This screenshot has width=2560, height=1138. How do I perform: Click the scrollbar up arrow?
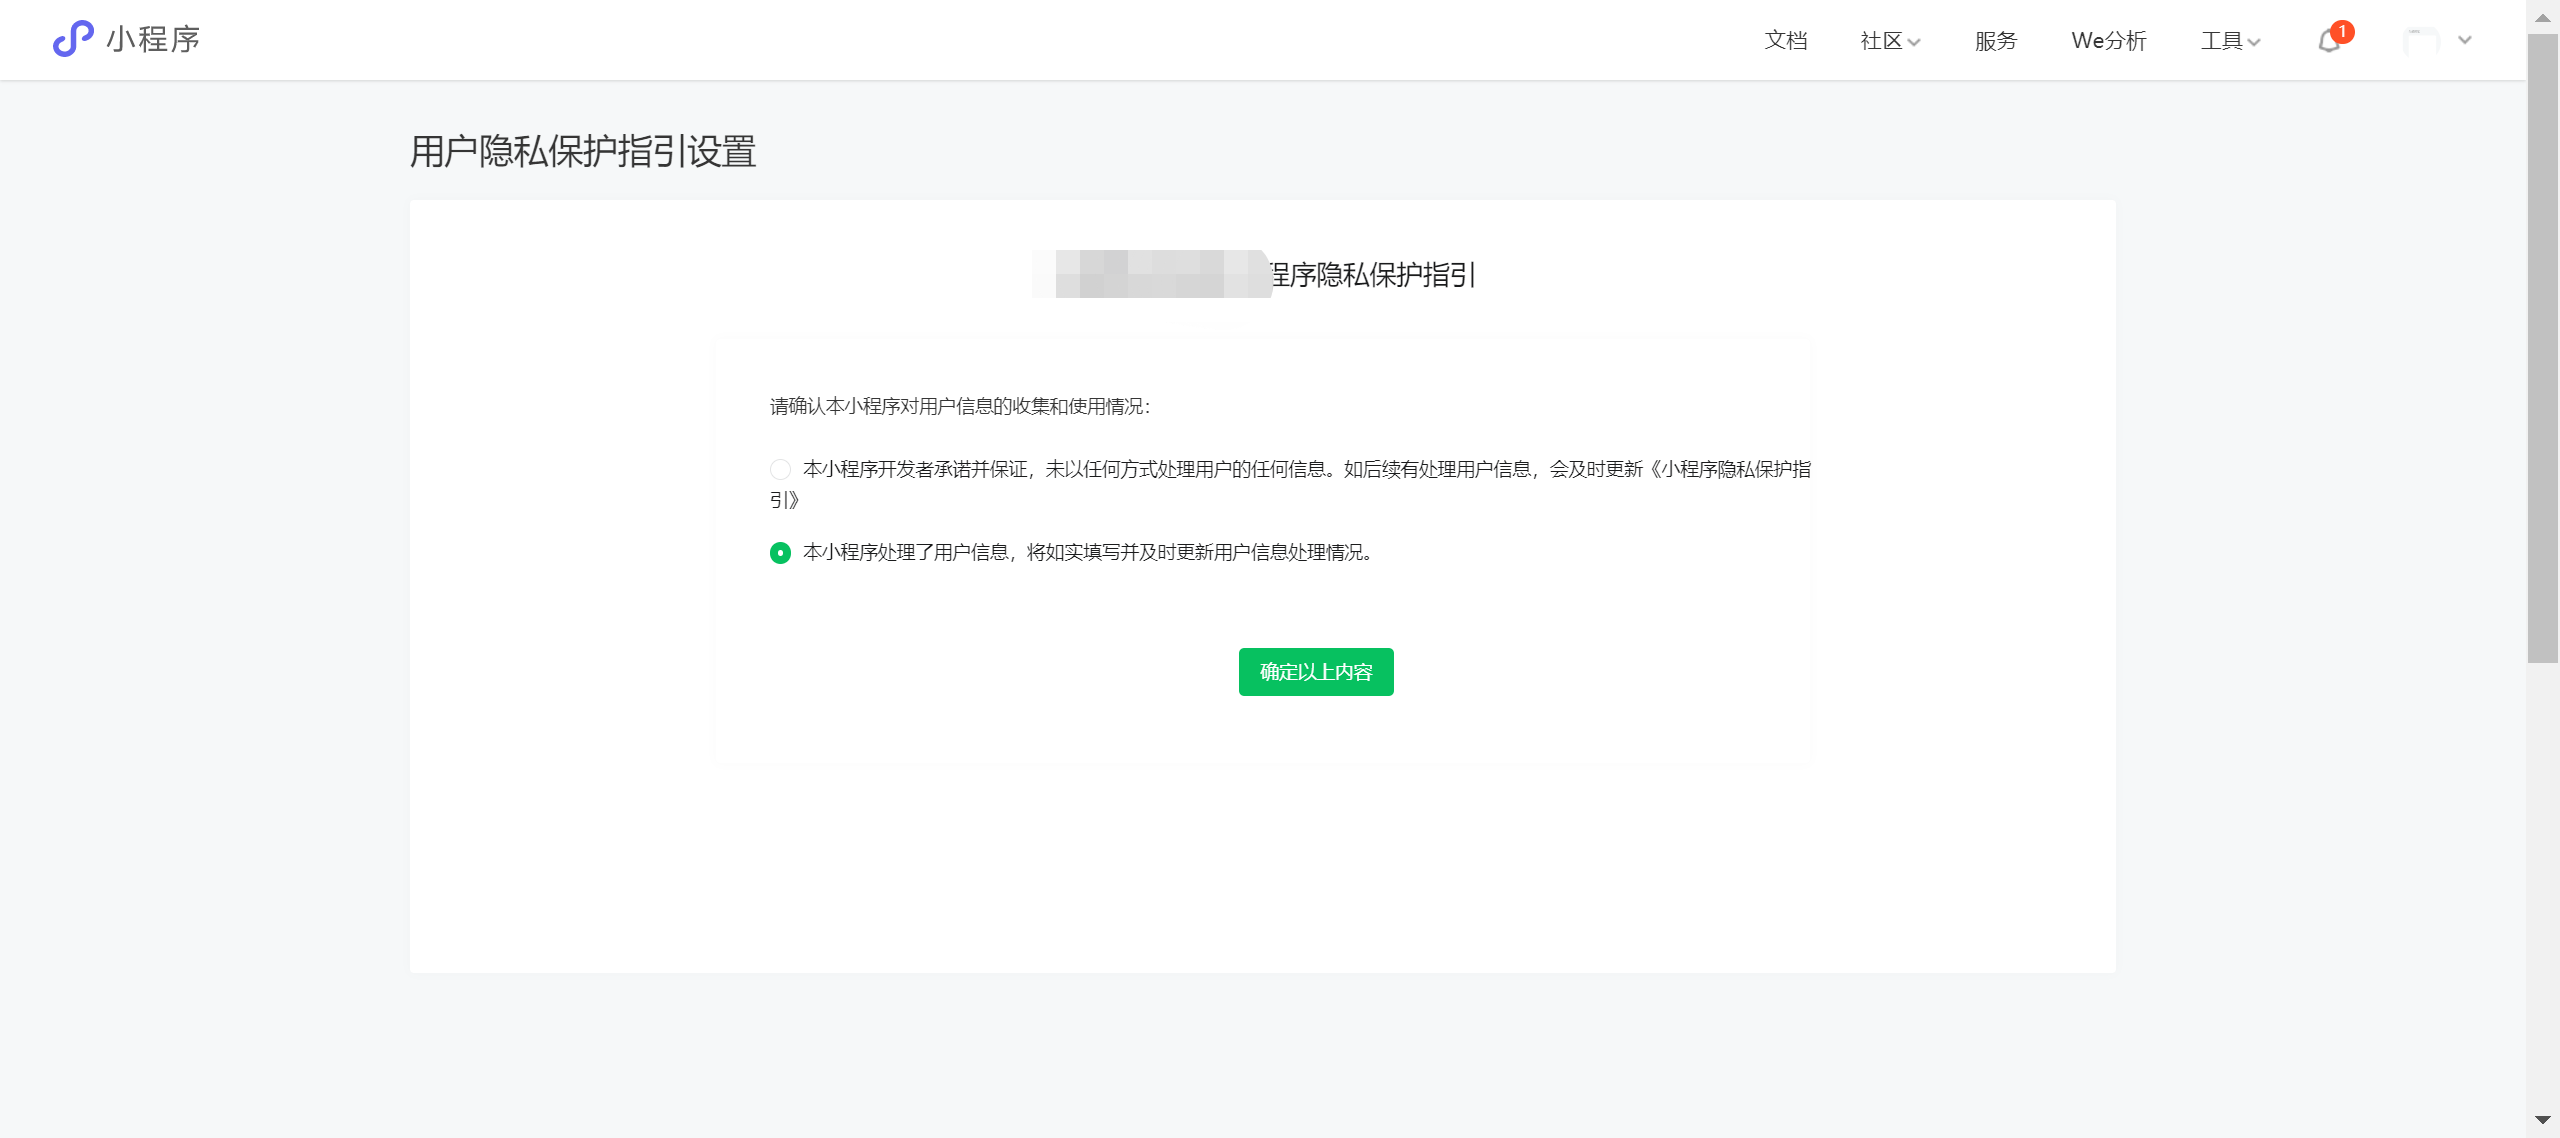[2542, 17]
